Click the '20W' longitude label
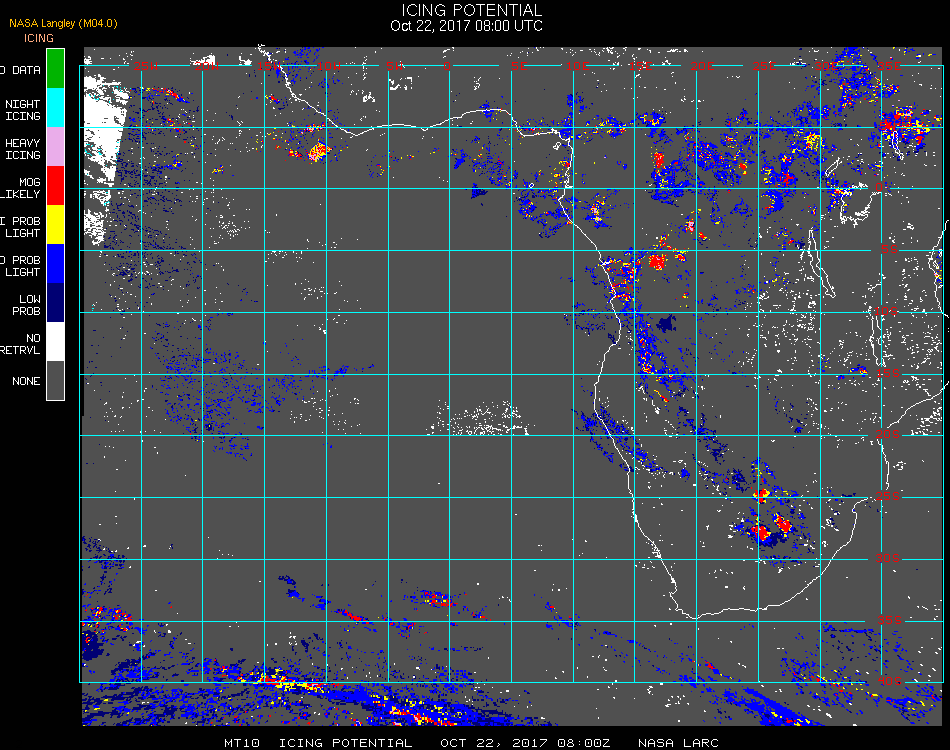Image resolution: width=950 pixels, height=750 pixels. click(207, 66)
